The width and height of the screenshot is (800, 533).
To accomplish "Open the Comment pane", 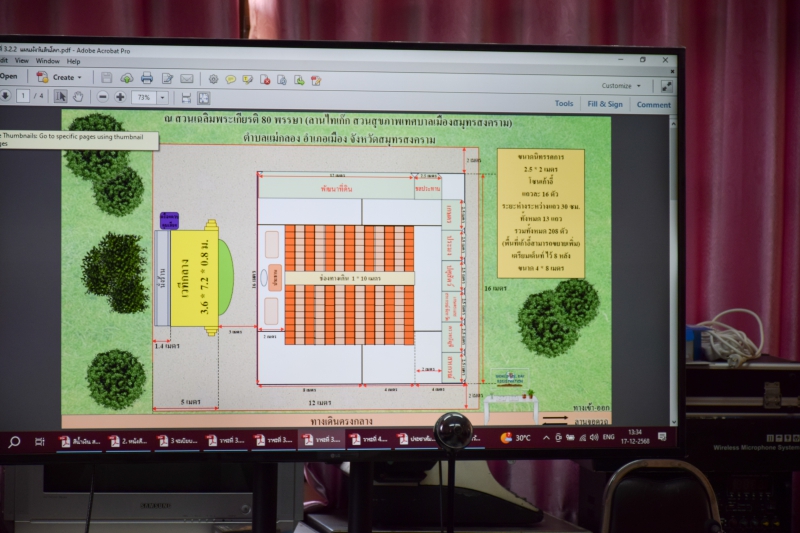I will tap(654, 104).
